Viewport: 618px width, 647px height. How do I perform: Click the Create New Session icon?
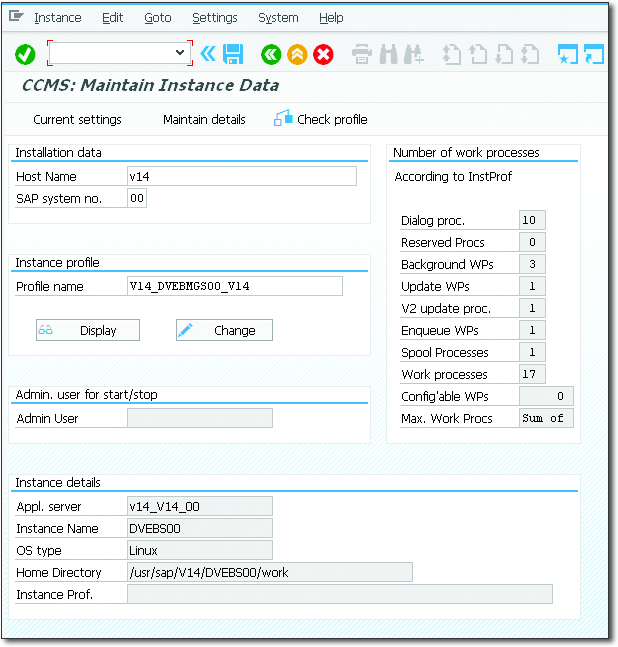(568, 54)
